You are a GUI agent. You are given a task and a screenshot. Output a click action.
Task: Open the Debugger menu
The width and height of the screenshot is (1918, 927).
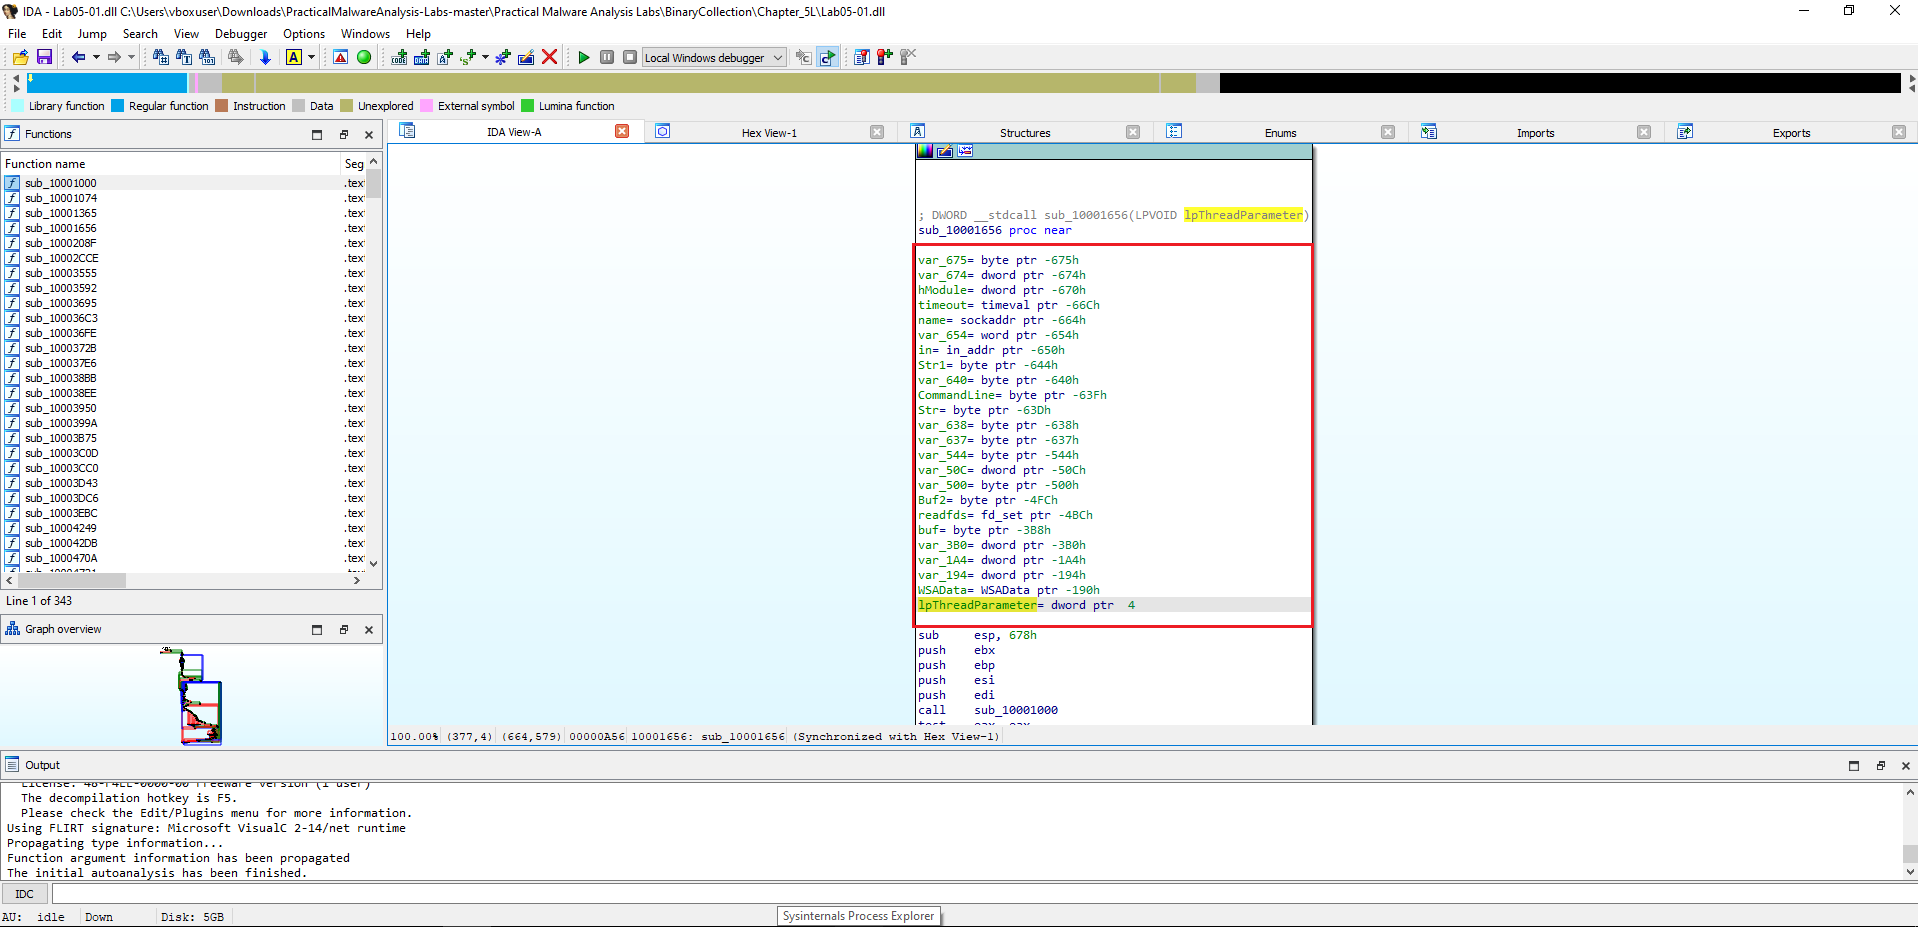click(x=240, y=33)
